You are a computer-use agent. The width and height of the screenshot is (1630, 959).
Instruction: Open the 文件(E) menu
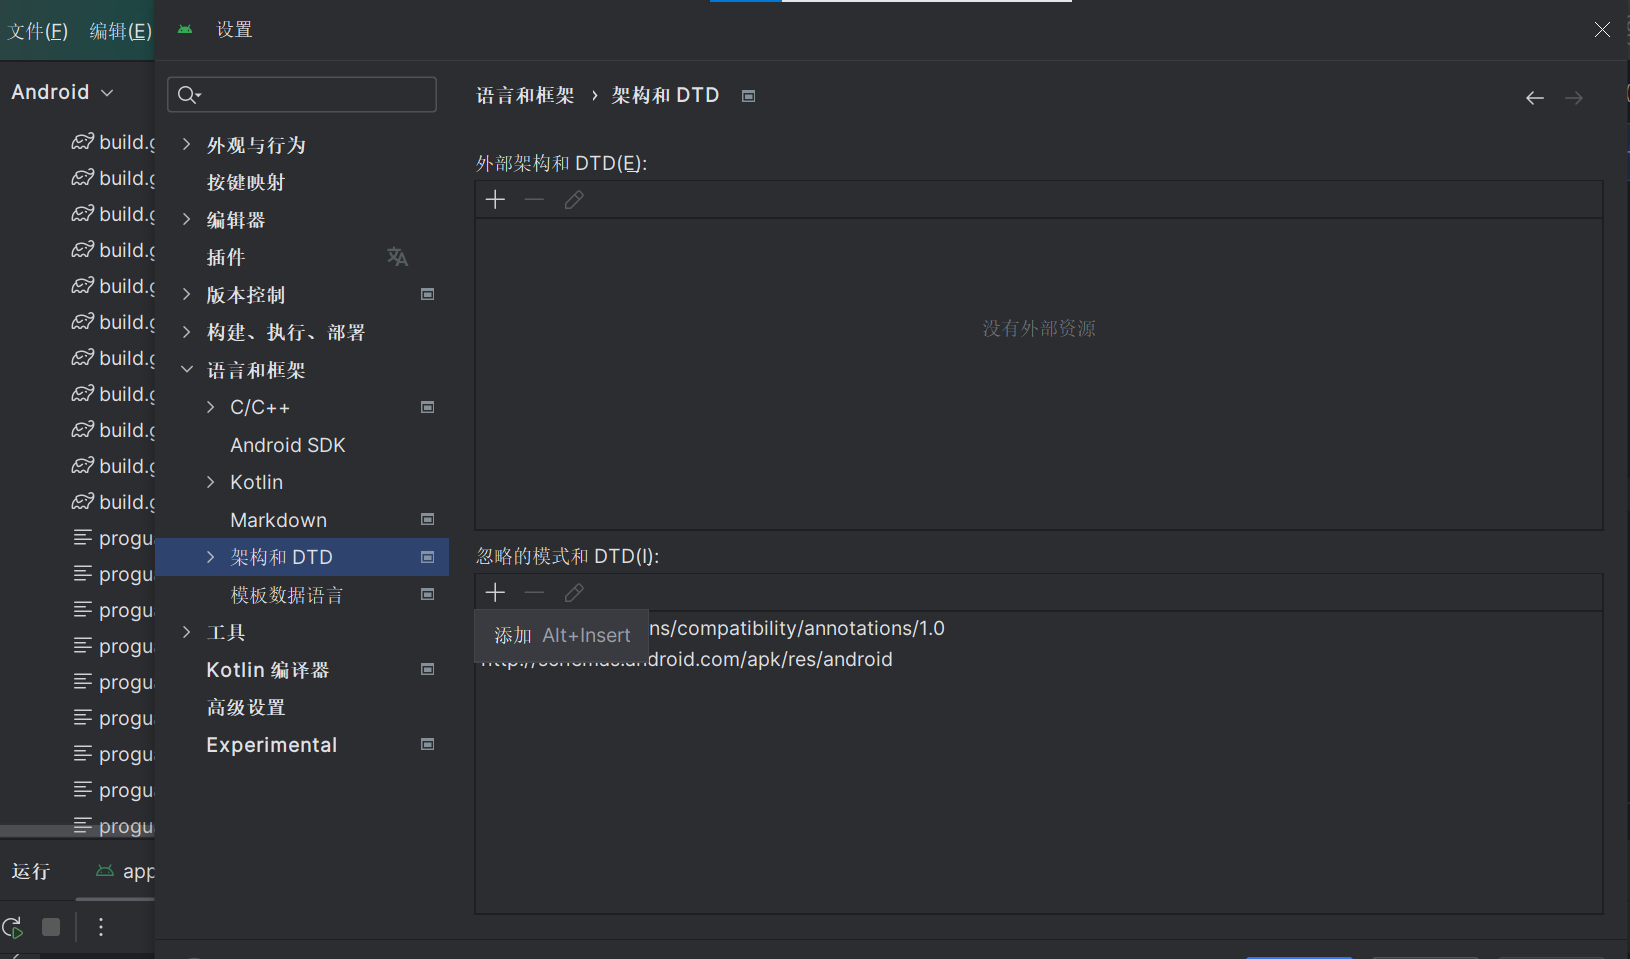click(x=37, y=29)
